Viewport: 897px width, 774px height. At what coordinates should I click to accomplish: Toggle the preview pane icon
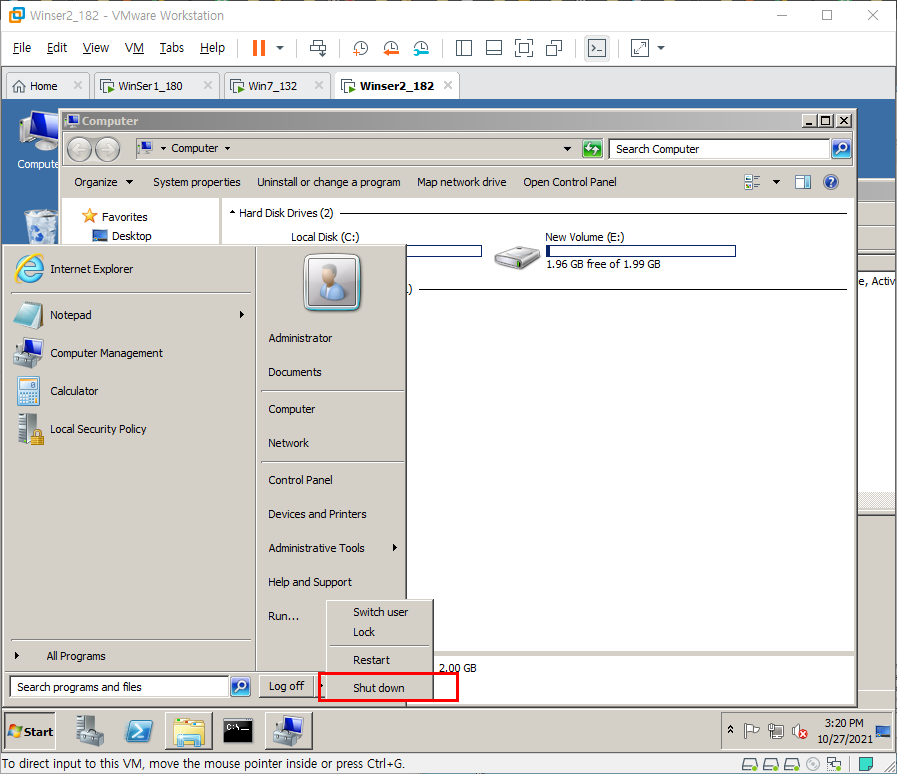point(803,182)
